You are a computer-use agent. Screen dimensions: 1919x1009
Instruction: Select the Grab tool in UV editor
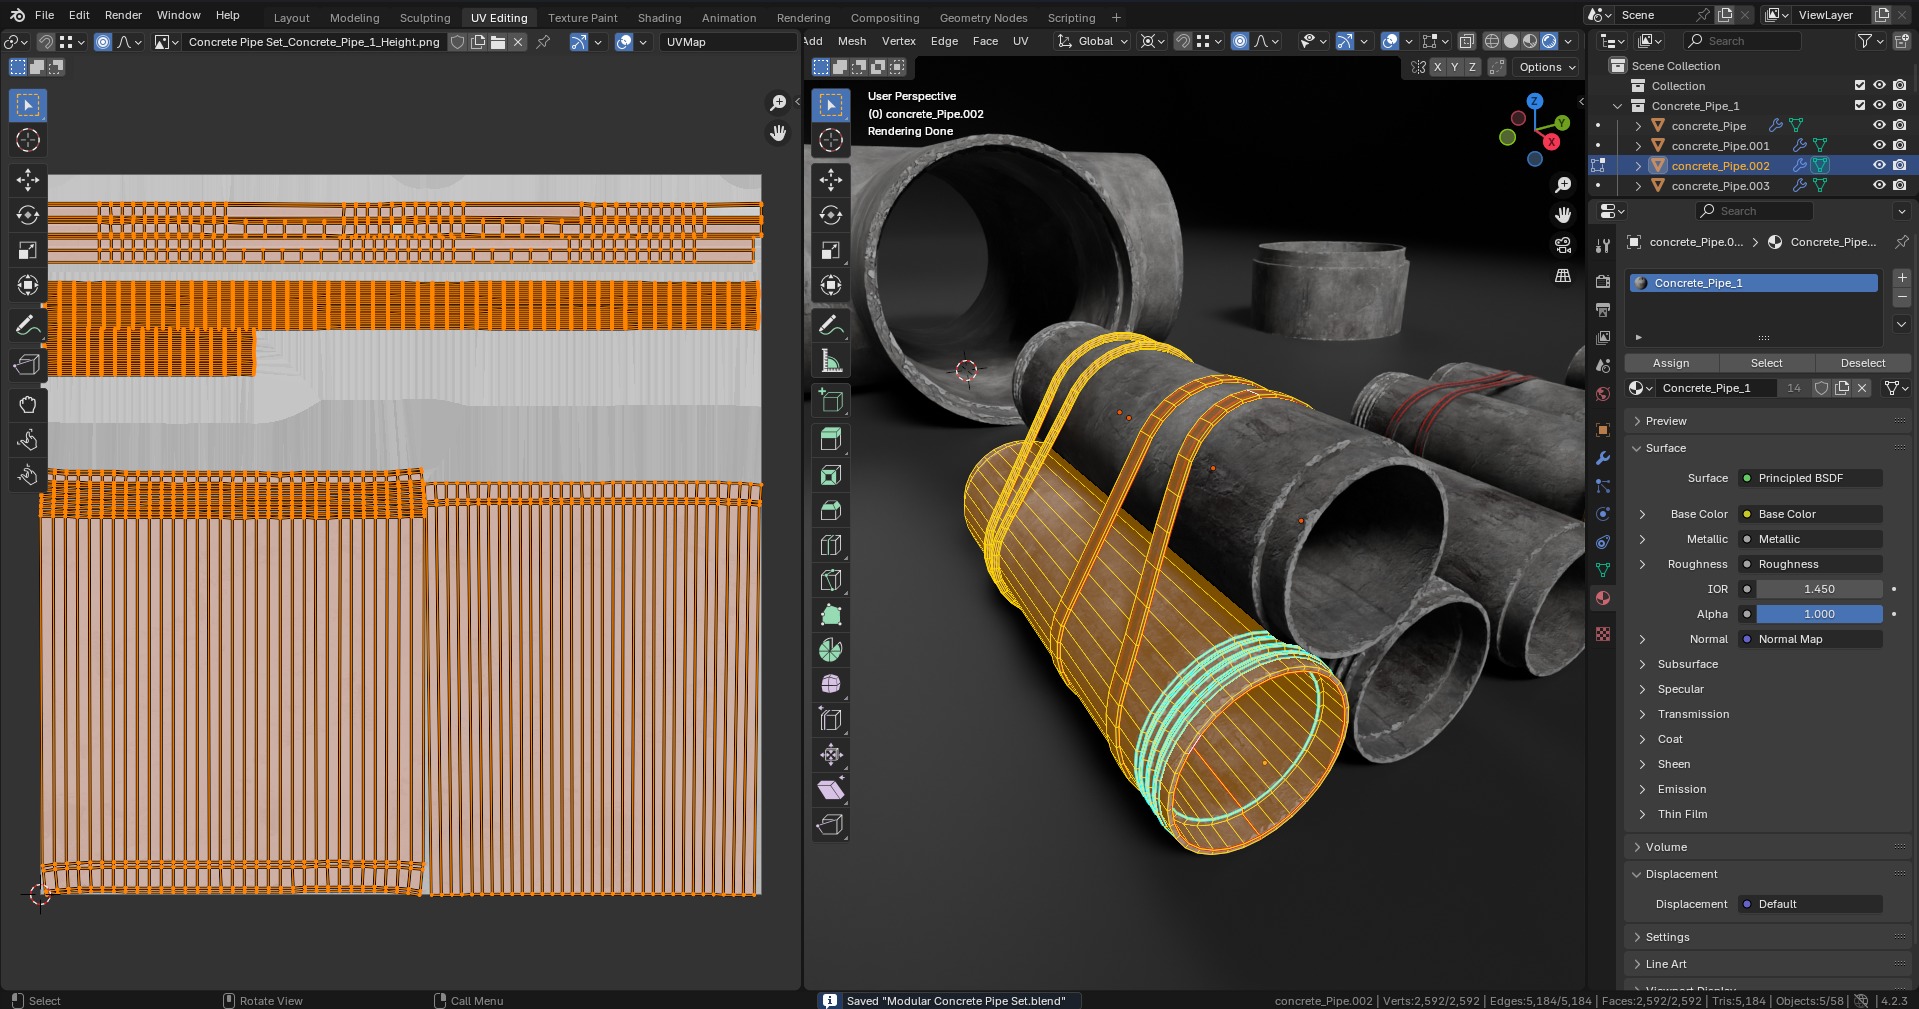pos(28,405)
